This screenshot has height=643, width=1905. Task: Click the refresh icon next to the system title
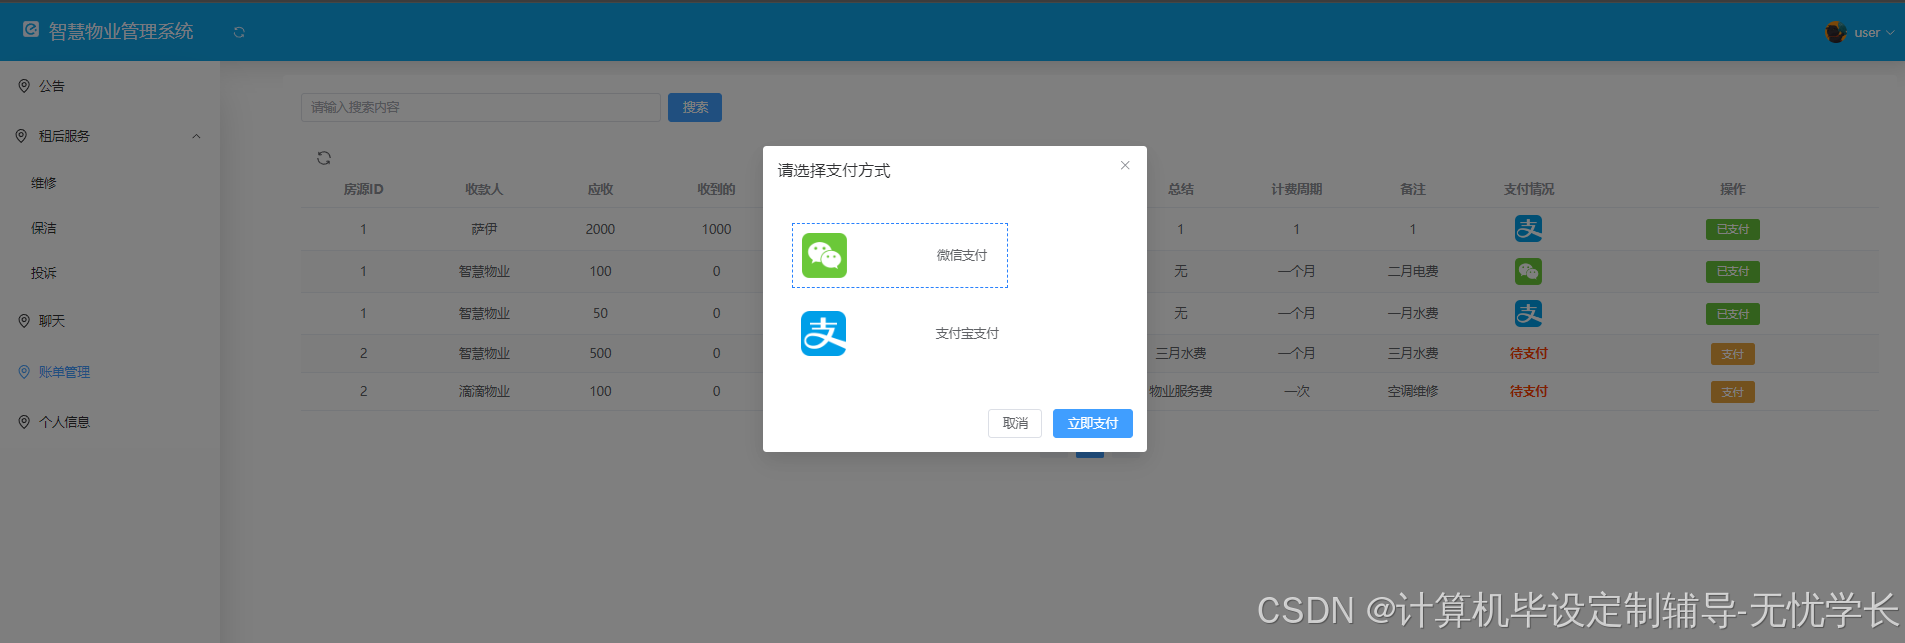coord(239,32)
